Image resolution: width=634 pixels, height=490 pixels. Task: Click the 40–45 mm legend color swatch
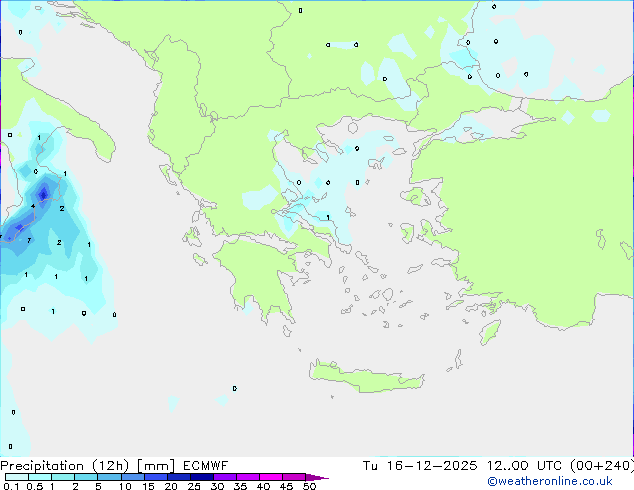(x=271, y=477)
